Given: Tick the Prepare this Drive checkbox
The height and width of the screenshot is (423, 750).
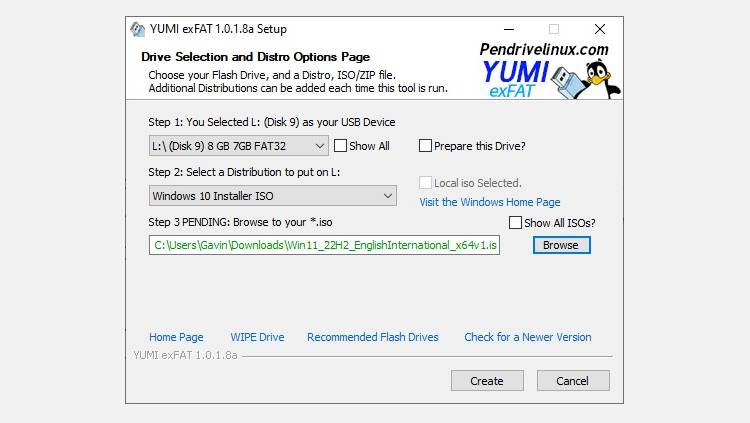Looking at the screenshot, I should pos(425,145).
